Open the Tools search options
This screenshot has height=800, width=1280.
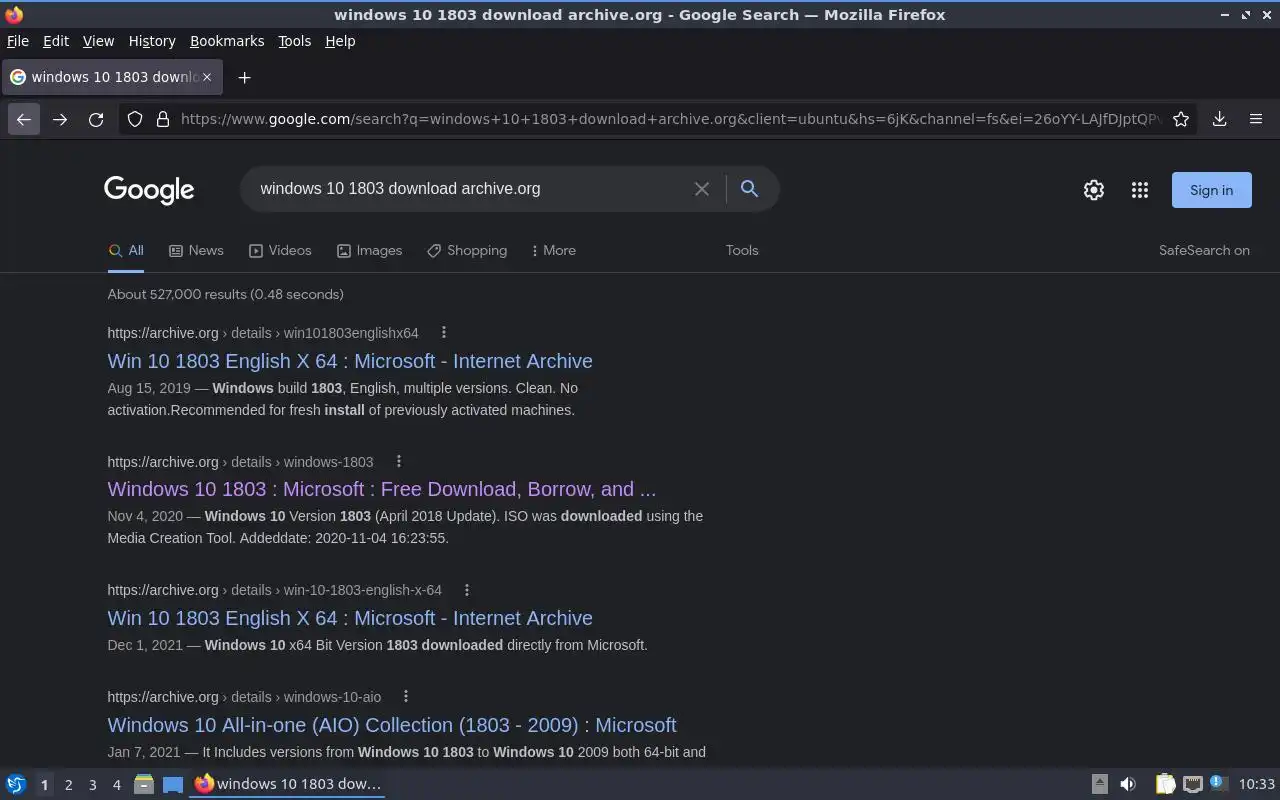[x=742, y=250]
